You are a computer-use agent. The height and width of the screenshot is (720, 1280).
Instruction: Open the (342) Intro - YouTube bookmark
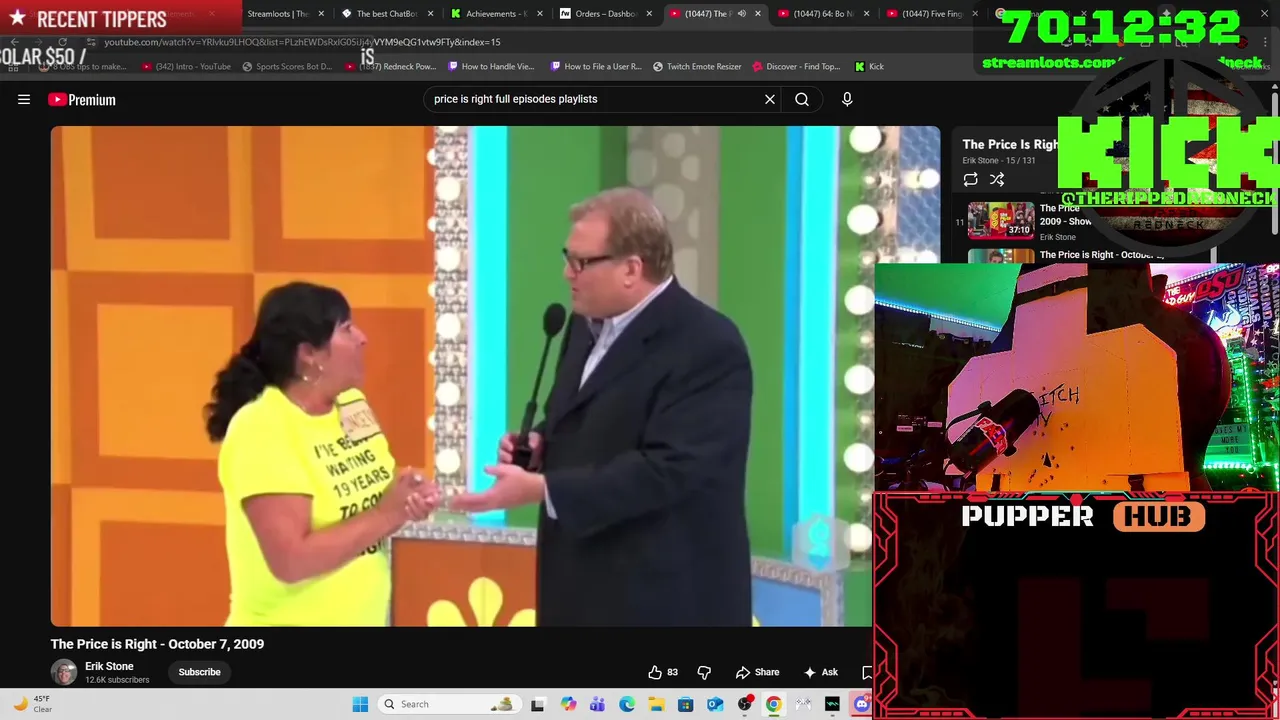186,67
